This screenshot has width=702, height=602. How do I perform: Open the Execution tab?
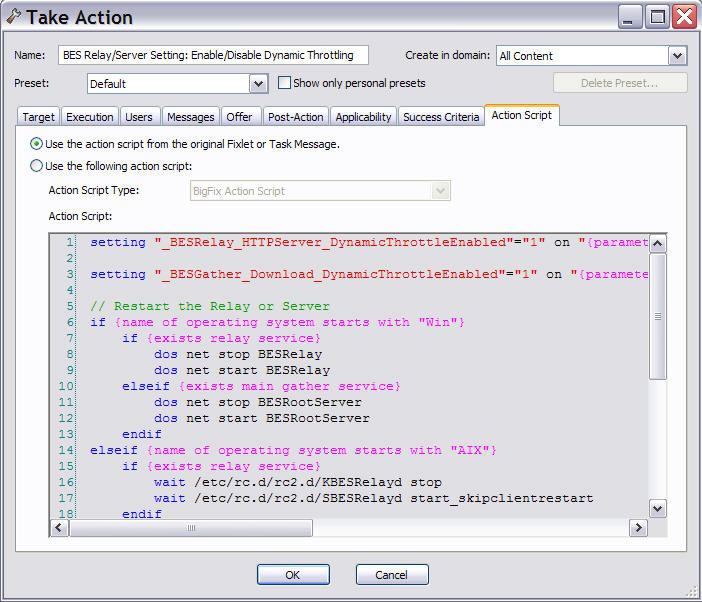[90, 117]
